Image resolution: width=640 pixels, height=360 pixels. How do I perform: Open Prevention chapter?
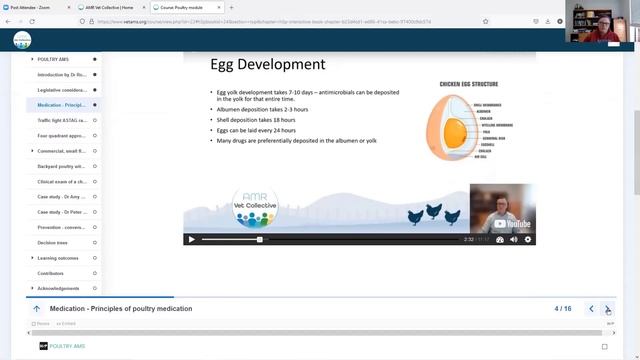[x=61, y=227]
